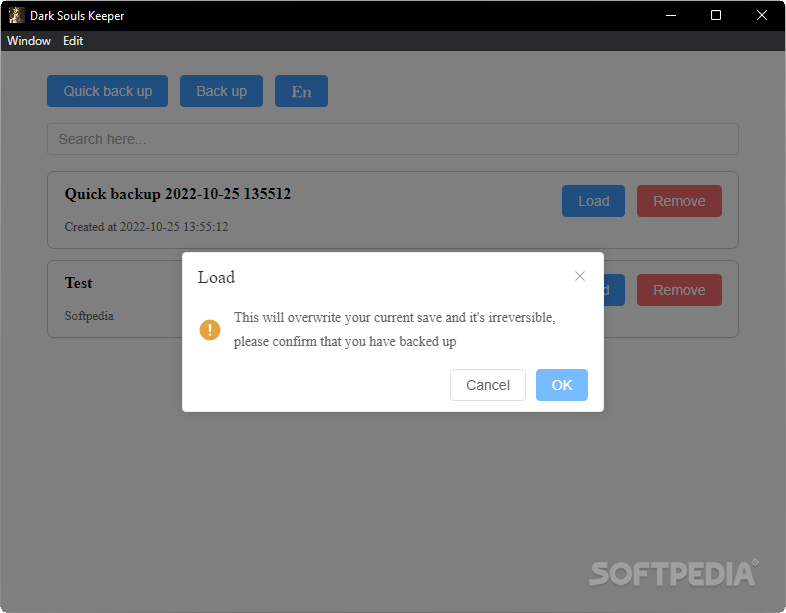Image resolution: width=786 pixels, height=613 pixels.
Task: Minimize the Dark Souls Keeper window
Action: tap(671, 16)
